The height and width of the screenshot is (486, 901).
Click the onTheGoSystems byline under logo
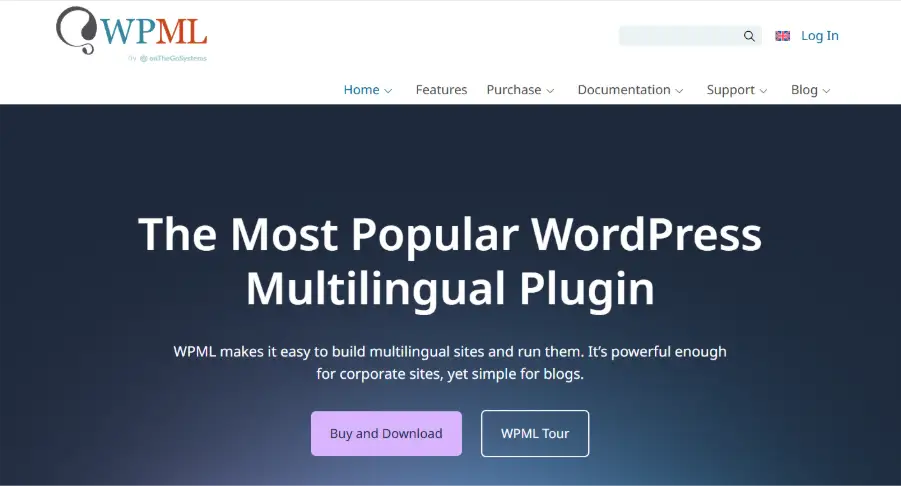(x=167, y=58)
